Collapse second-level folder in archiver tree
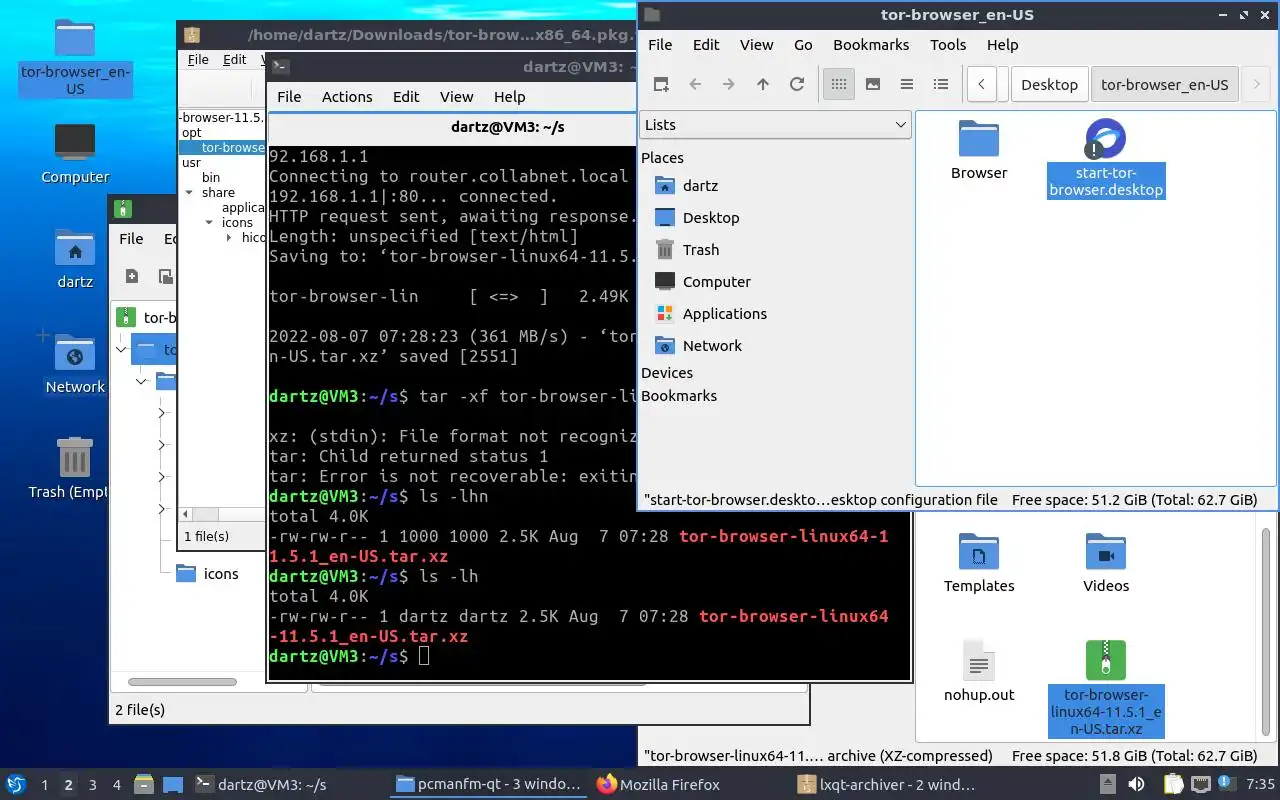Screen dimensions: 1280x800 [x=141, y=381]
